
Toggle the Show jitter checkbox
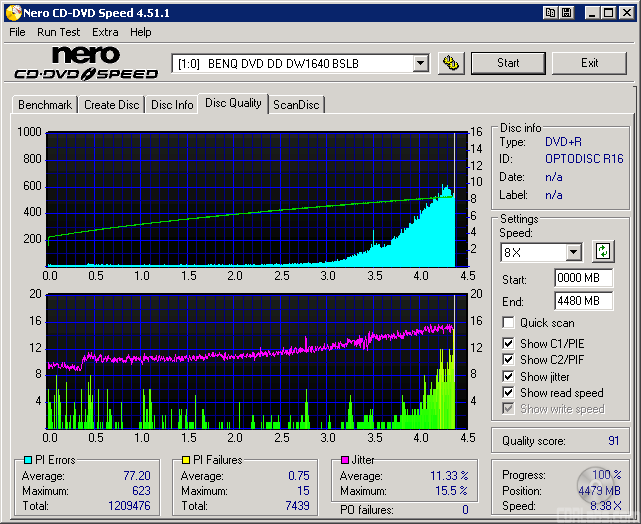coord(508,377)
